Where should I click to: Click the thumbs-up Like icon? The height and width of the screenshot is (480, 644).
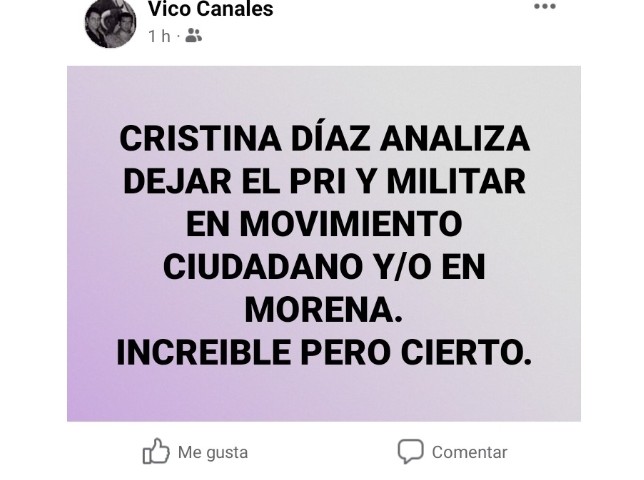(156, 451)
